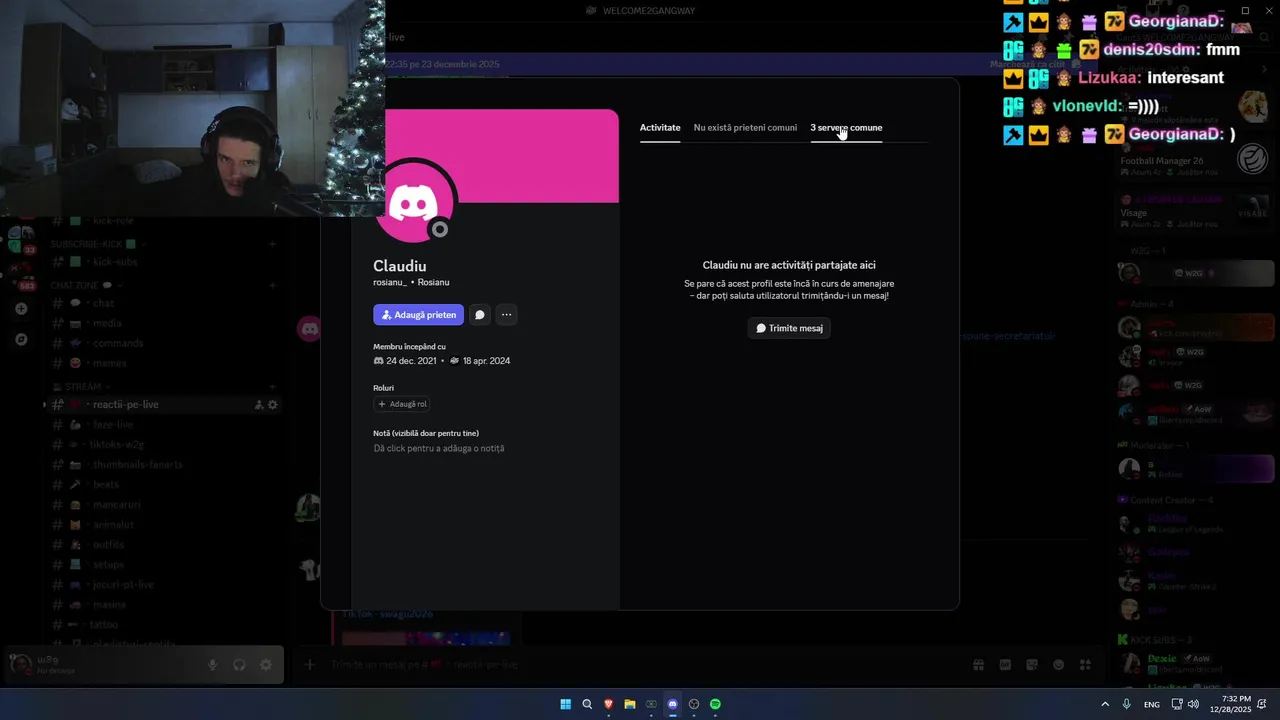Click the Trimite mesaj button
This screenshot has width=1280, height=720.
789,328
